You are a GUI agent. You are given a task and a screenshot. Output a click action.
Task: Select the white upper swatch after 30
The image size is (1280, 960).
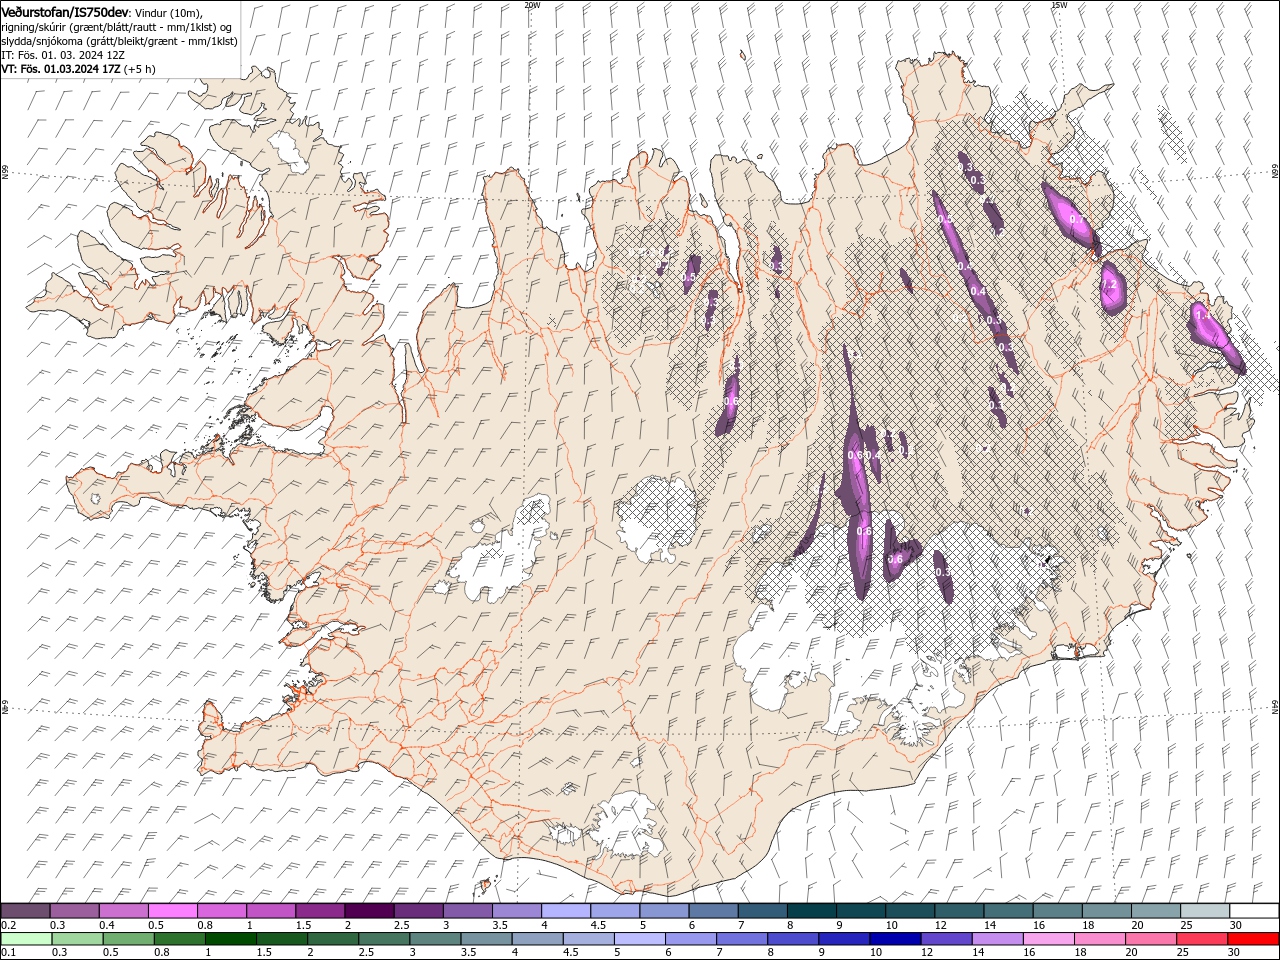point(1255,911)
